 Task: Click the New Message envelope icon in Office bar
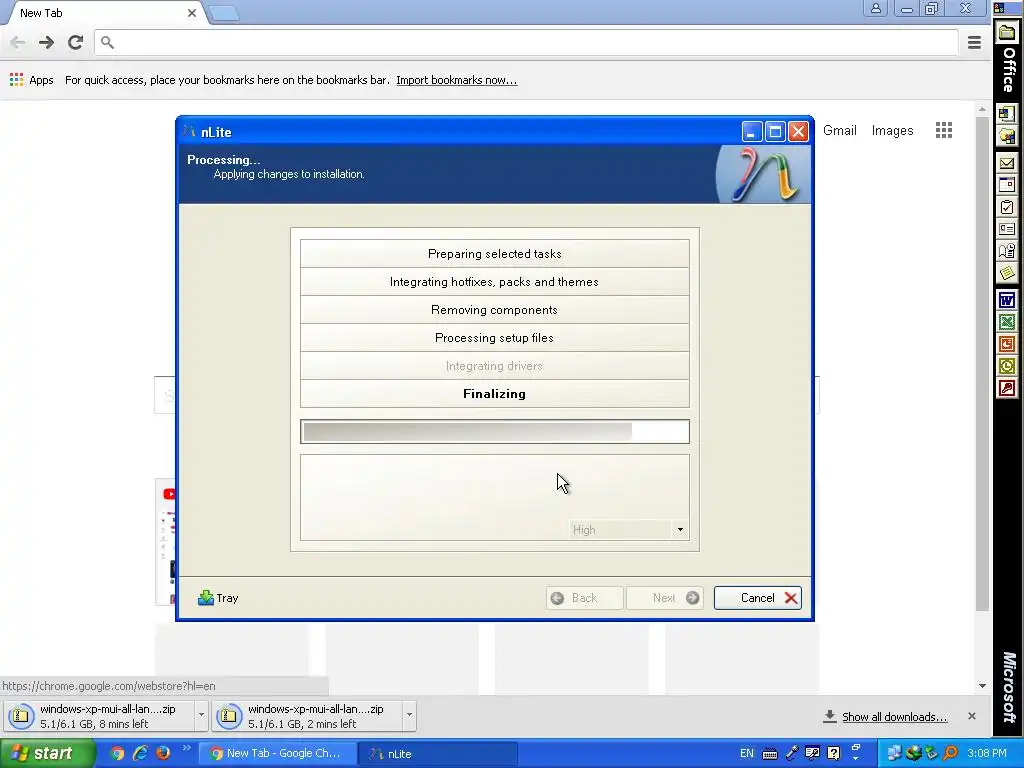[x=1006, y=163]
